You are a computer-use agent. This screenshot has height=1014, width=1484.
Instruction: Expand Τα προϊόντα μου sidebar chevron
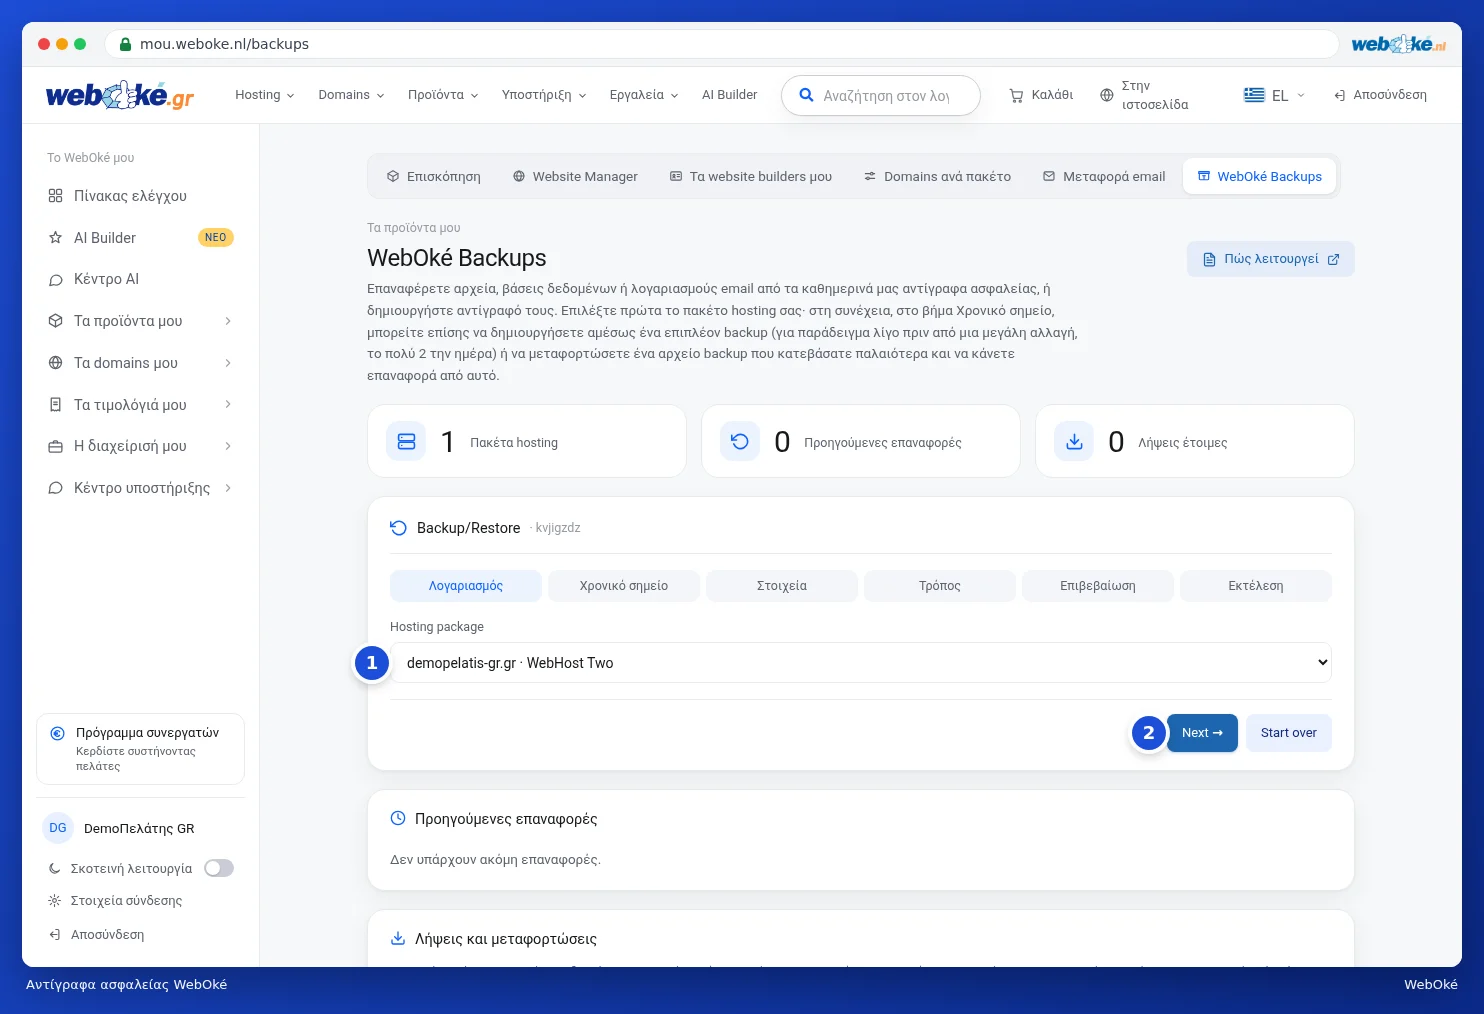coord(228,321)
